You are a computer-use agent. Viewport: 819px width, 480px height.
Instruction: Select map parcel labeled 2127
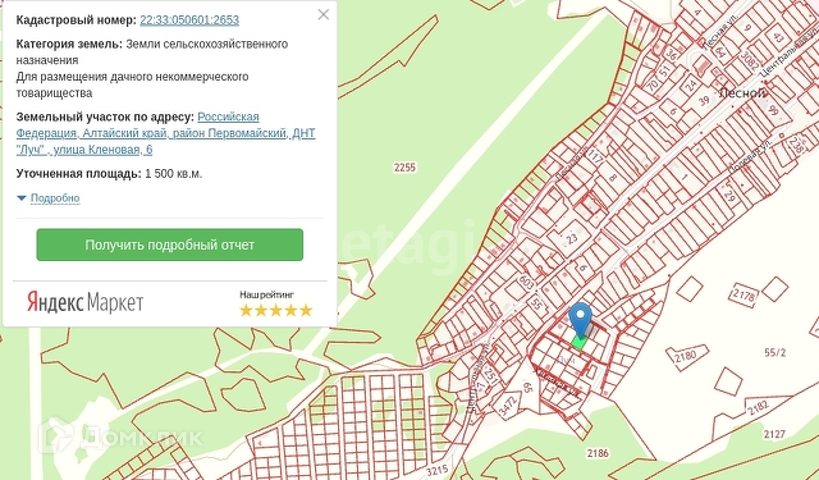(774, 434)
